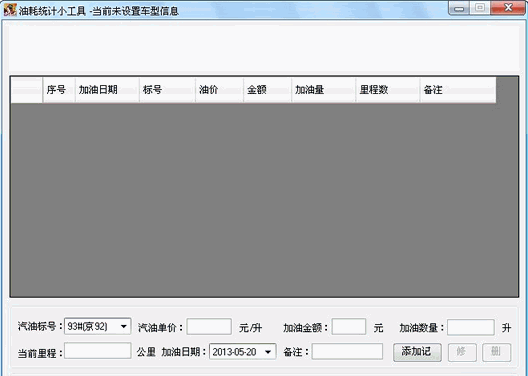Click the 金额 column header

(267, 90)
